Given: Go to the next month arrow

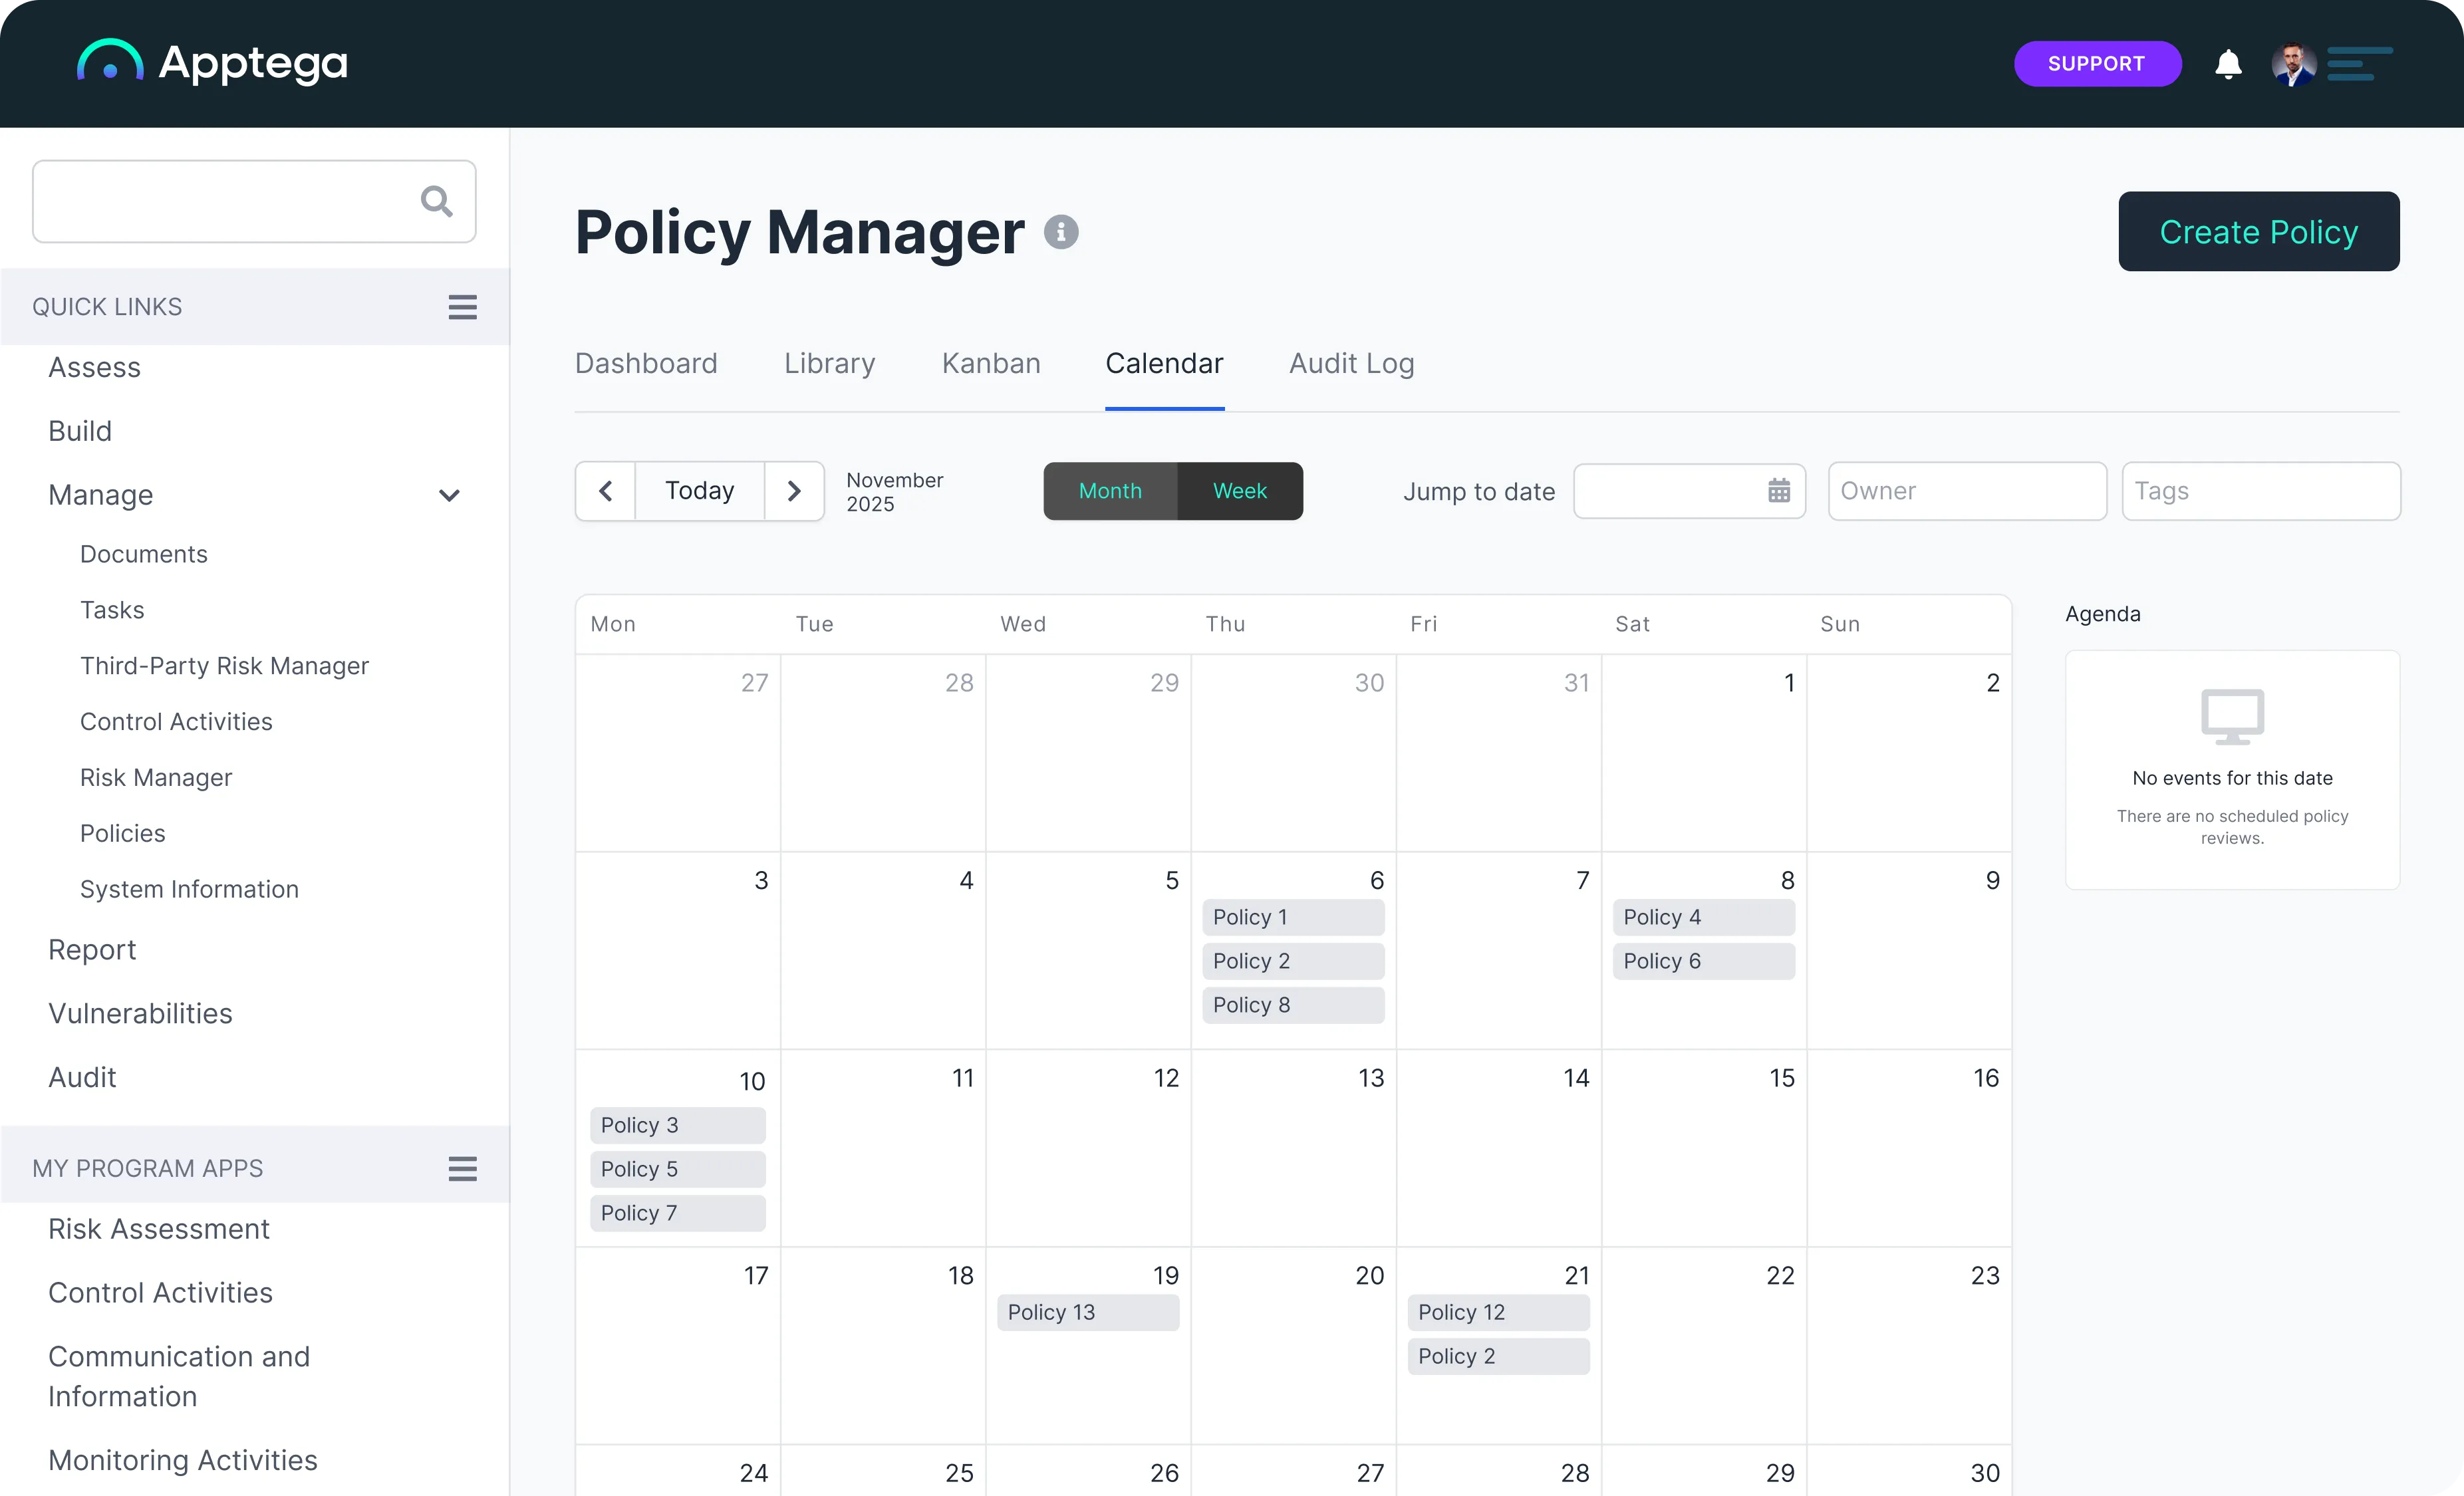Looking at the screenshot, I should (794, 491).
